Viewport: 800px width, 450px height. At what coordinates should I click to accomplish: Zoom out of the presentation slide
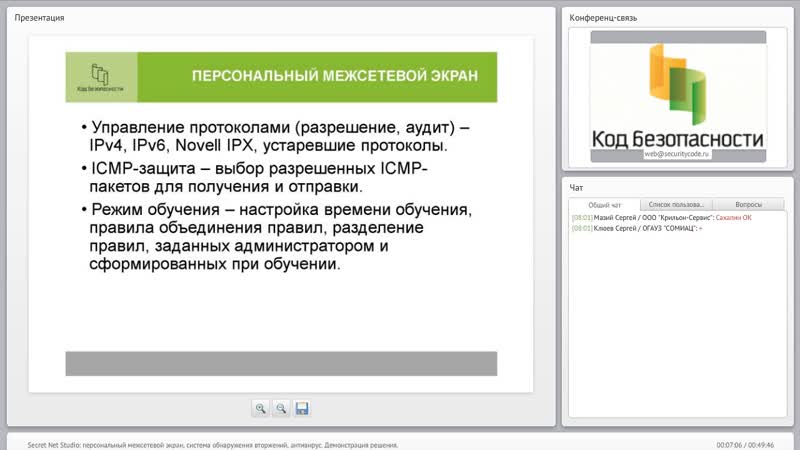(x=281, y=408)
